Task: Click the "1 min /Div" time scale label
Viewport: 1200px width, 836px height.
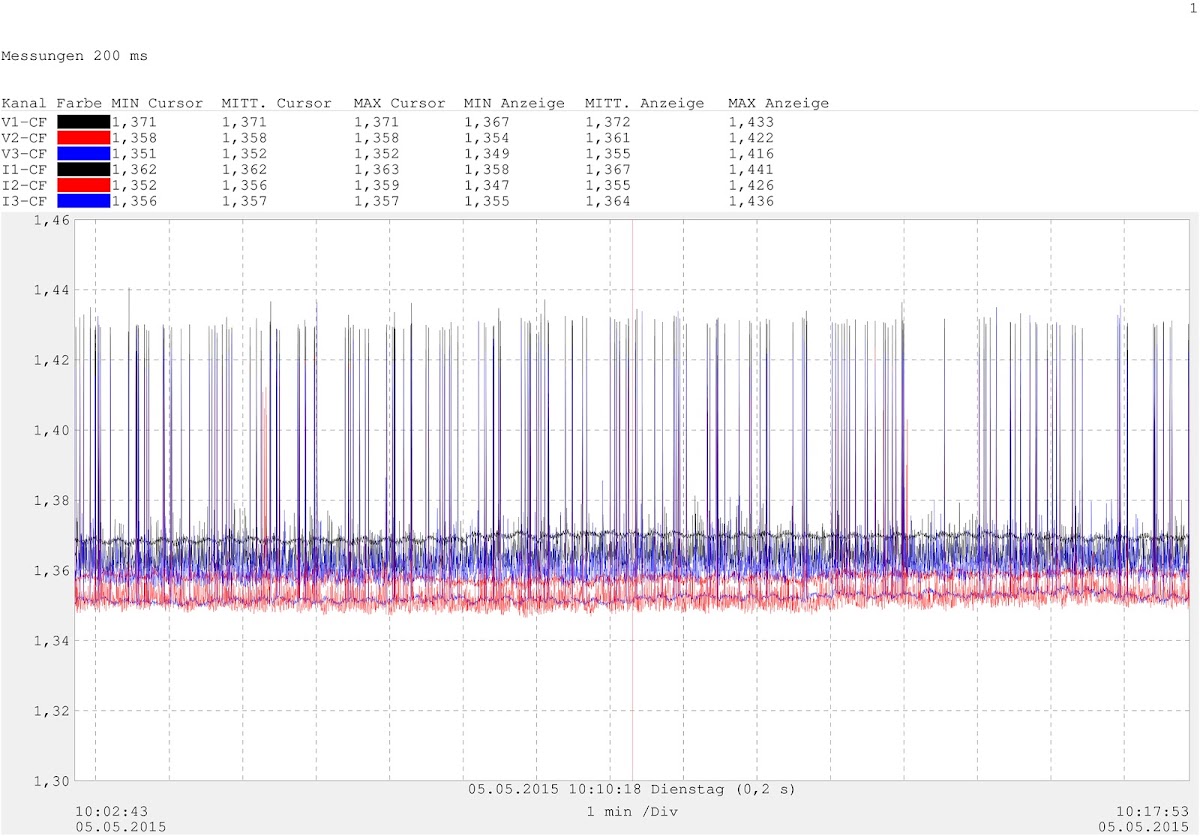Action: [x=631, y=811]
